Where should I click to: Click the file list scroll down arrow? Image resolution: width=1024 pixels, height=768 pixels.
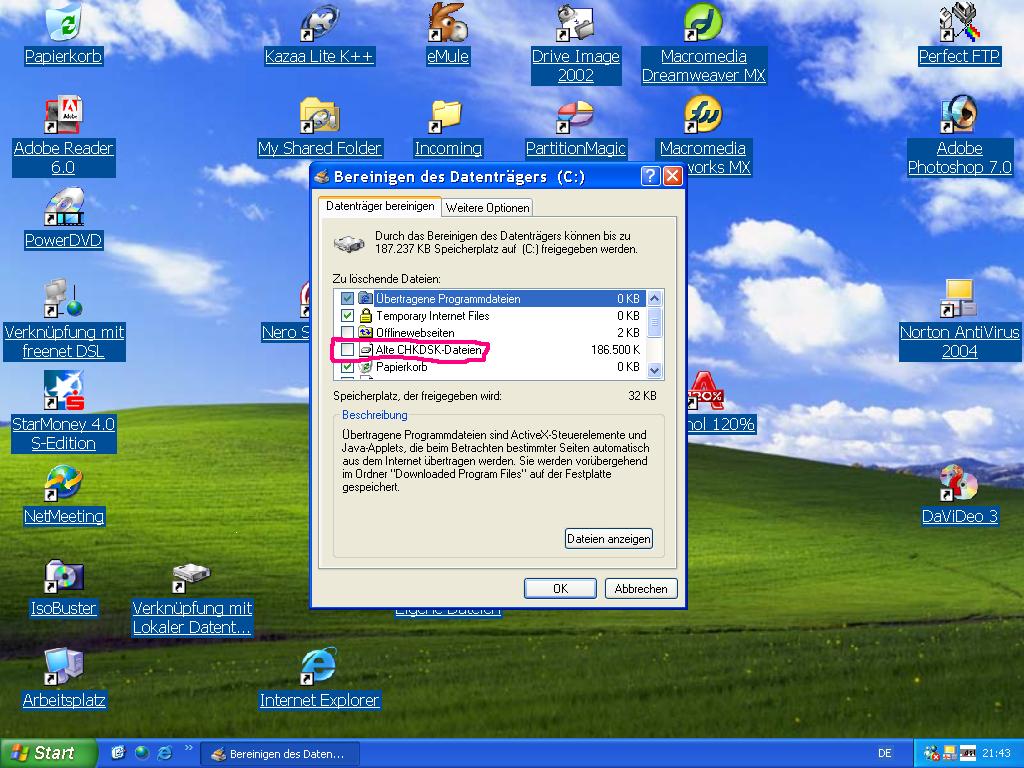pos(654,370)
